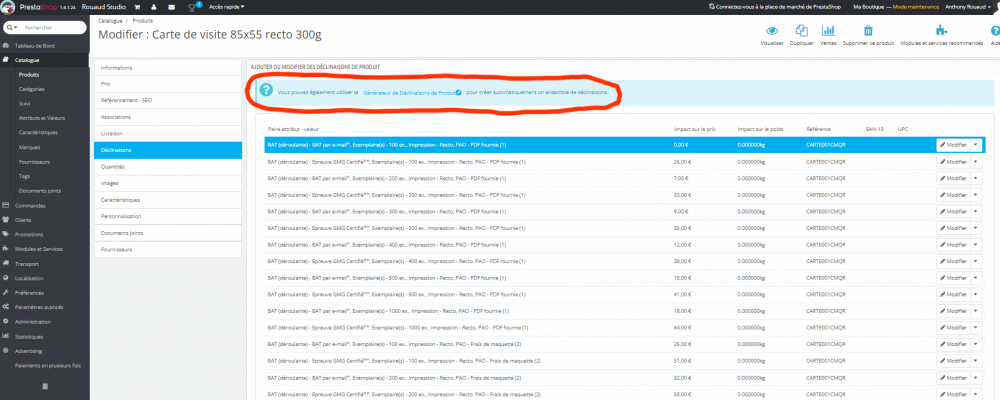
Task: Select Produits submenu item
Action: point(29,75)
